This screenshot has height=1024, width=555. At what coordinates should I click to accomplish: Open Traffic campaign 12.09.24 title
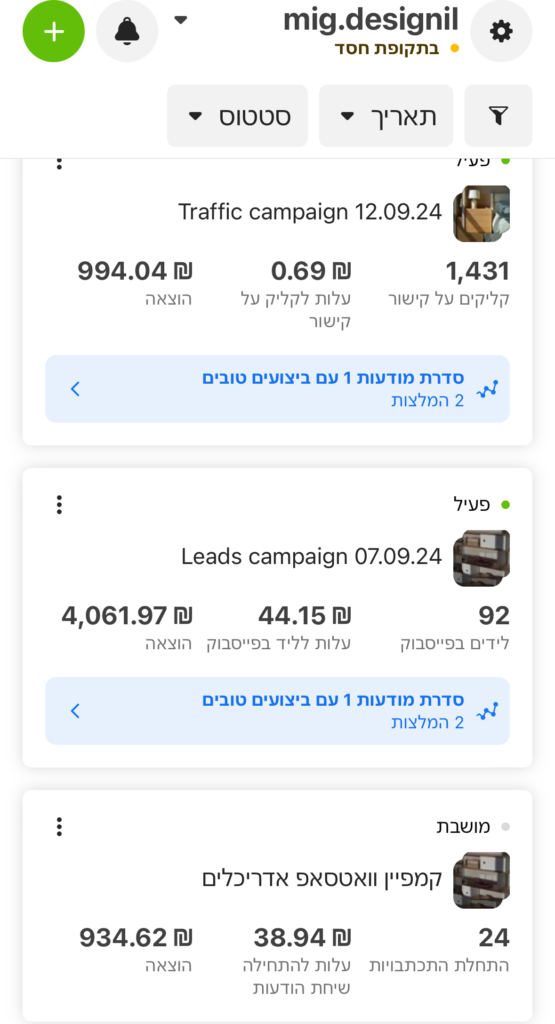[310, 212]
